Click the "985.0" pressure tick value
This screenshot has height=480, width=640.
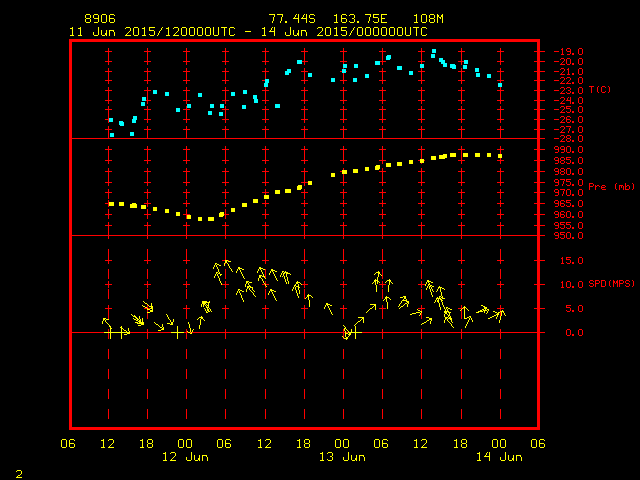(x=569, y=160)
